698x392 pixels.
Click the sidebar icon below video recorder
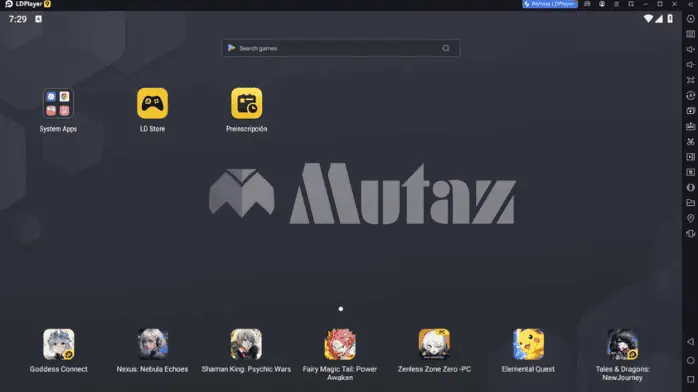click(x=690, y=172)
